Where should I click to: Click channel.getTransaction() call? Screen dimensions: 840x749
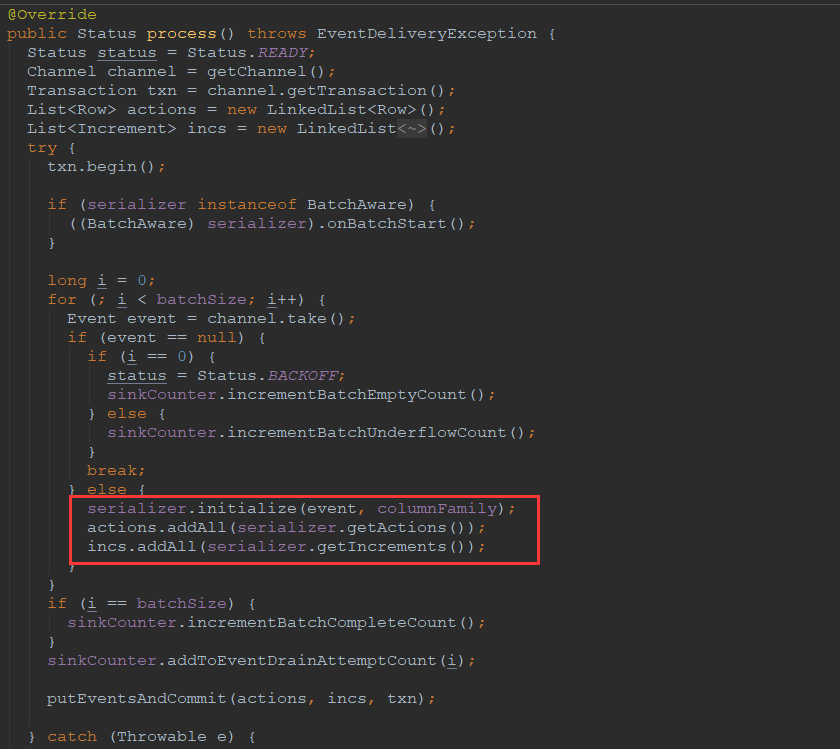point(326,91)
